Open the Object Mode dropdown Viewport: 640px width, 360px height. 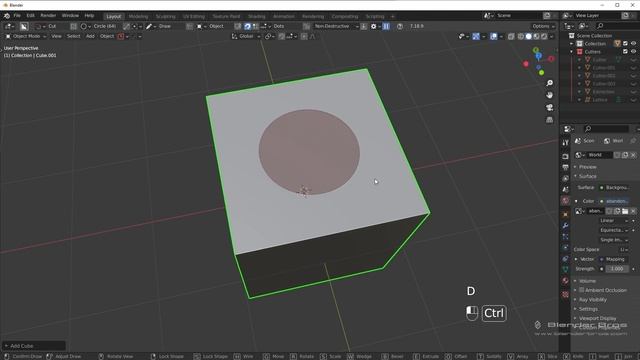click(x=25, y=36)
